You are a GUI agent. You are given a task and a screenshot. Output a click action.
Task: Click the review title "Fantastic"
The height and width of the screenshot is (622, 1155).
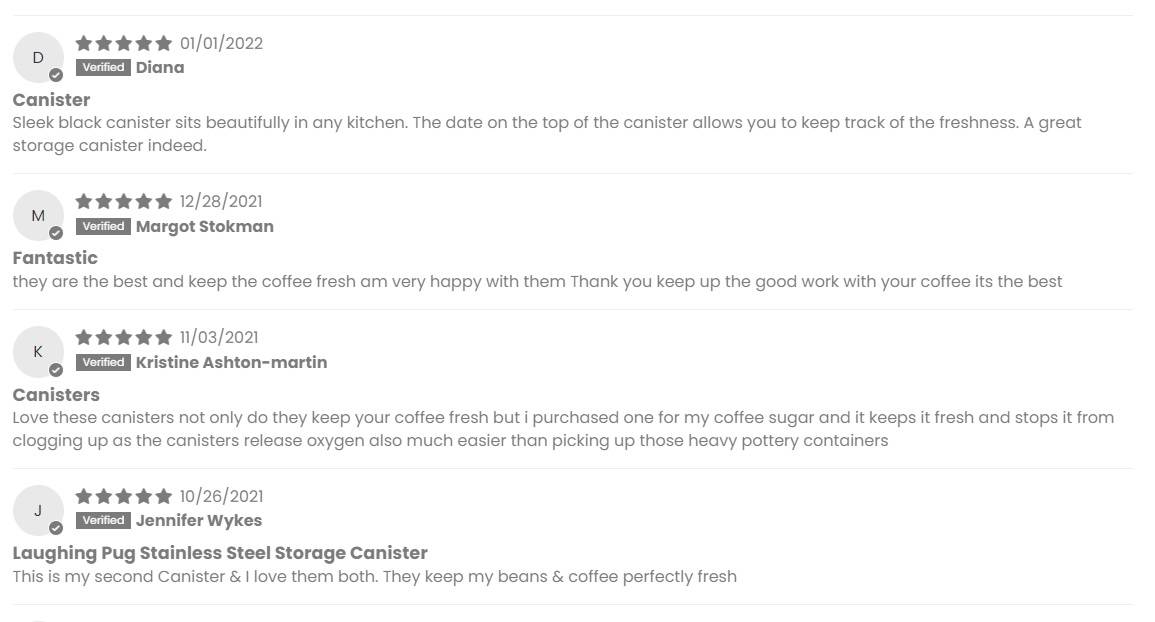click(x=55, y=258)
